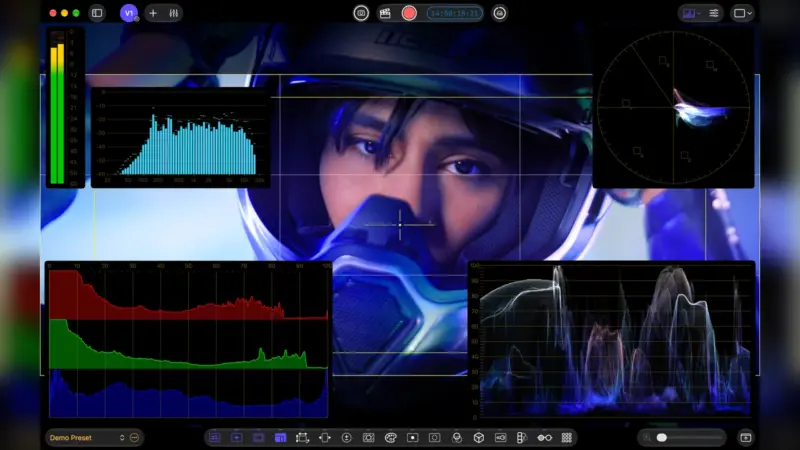Toggle the second highlighted overlay button
Image resolution: width=800 pixels, height=450 pixels.
[x=237, y=438]
